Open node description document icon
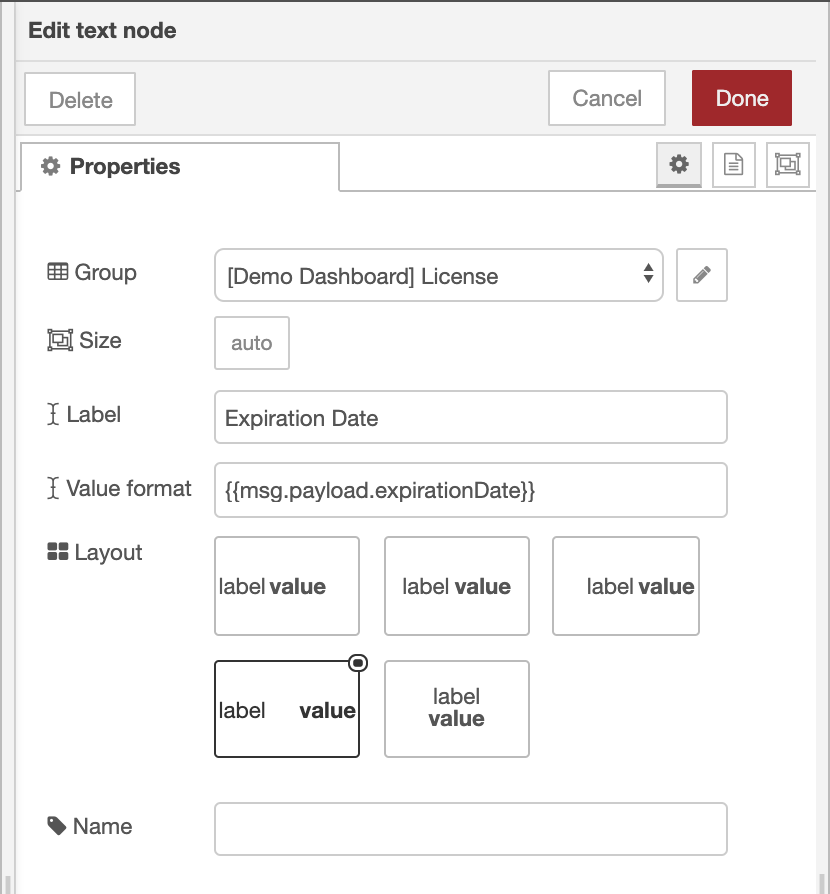Screen dimensions: 830x894 [734, 165]
